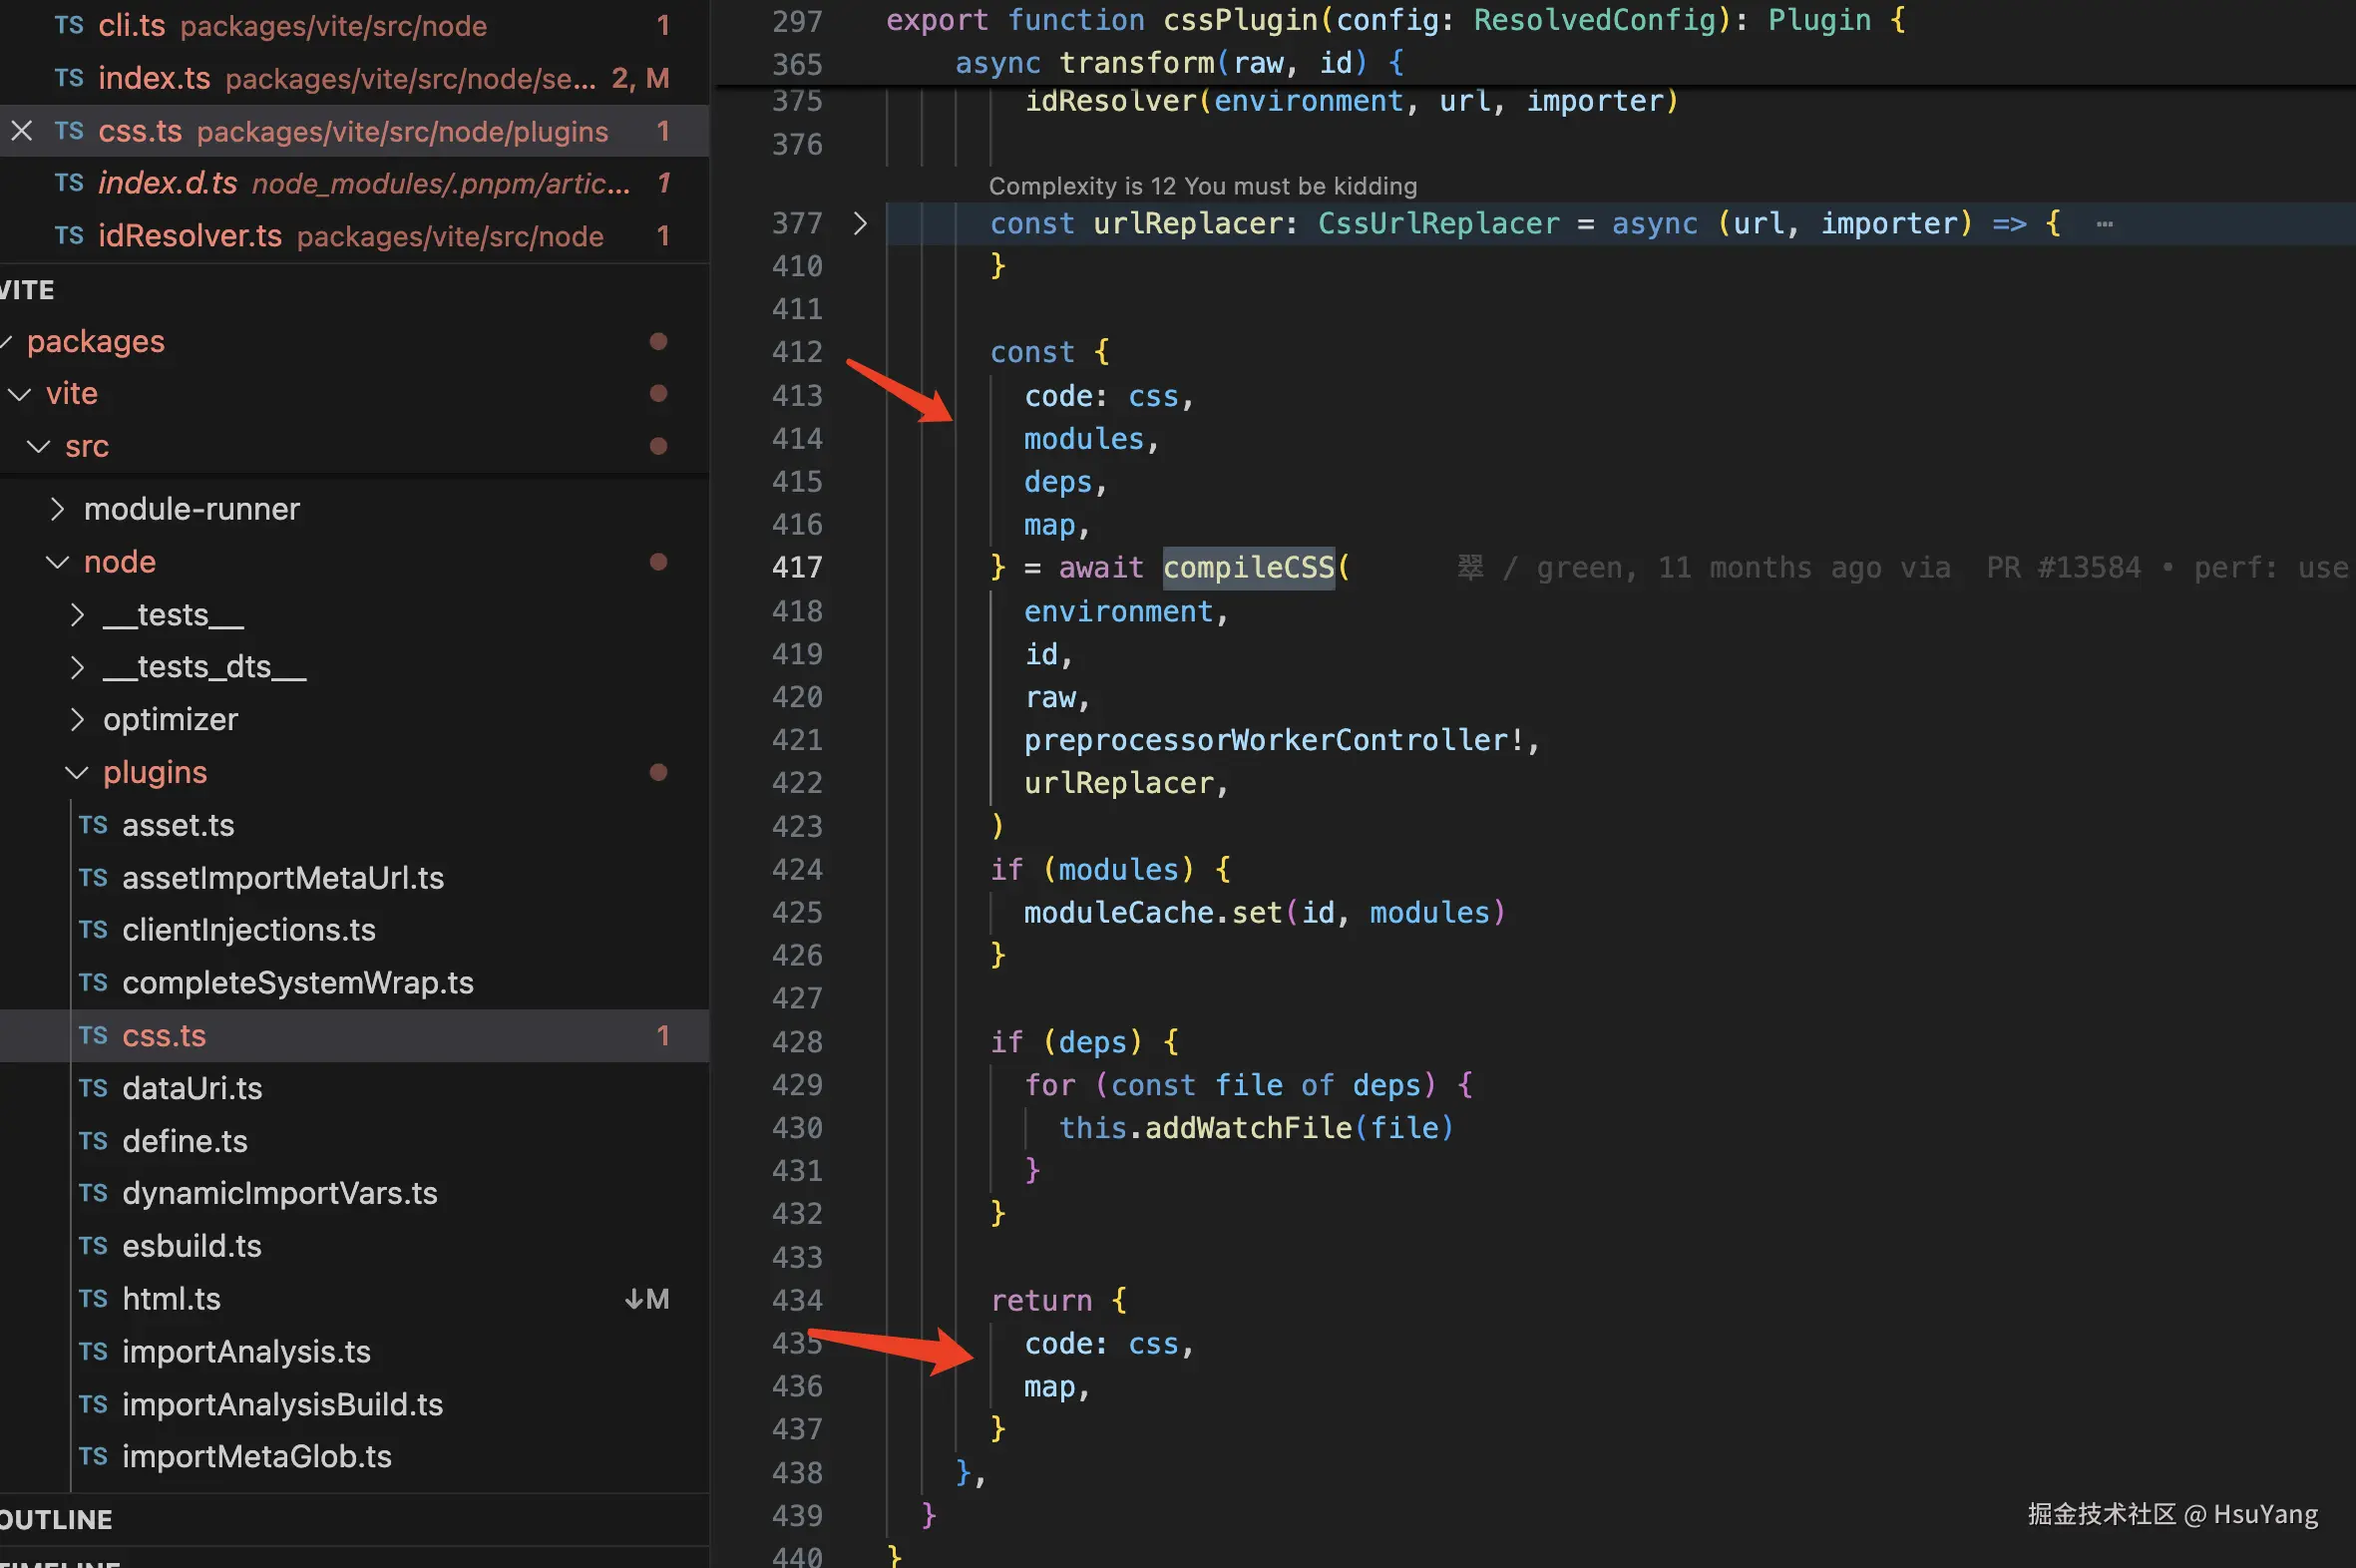
Task: Open cli.ts in open editors
Action: pyautogui.click(x=131, y=26)
